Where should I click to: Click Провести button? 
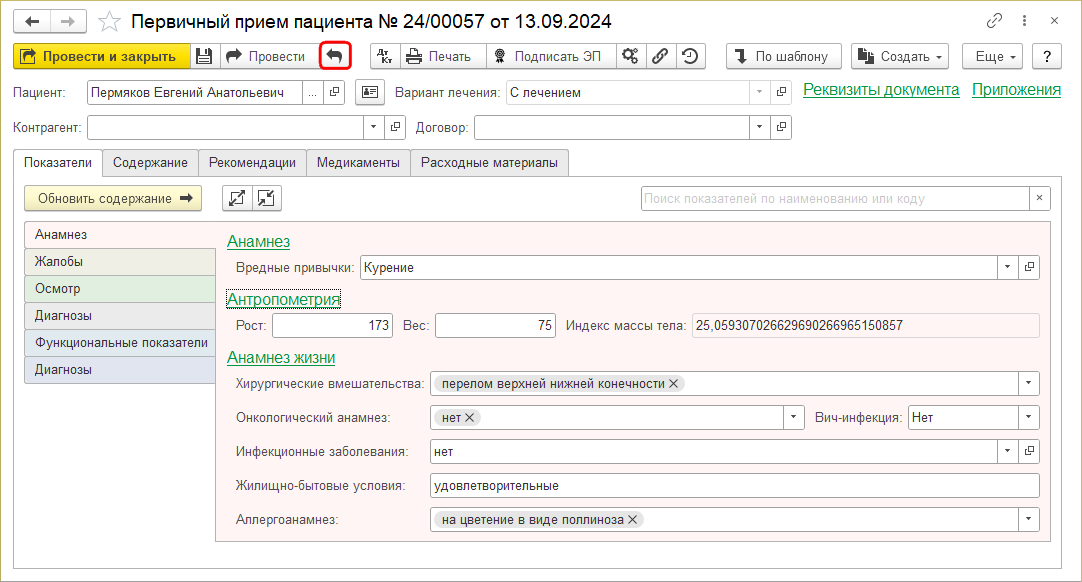[x=269, y=56]
